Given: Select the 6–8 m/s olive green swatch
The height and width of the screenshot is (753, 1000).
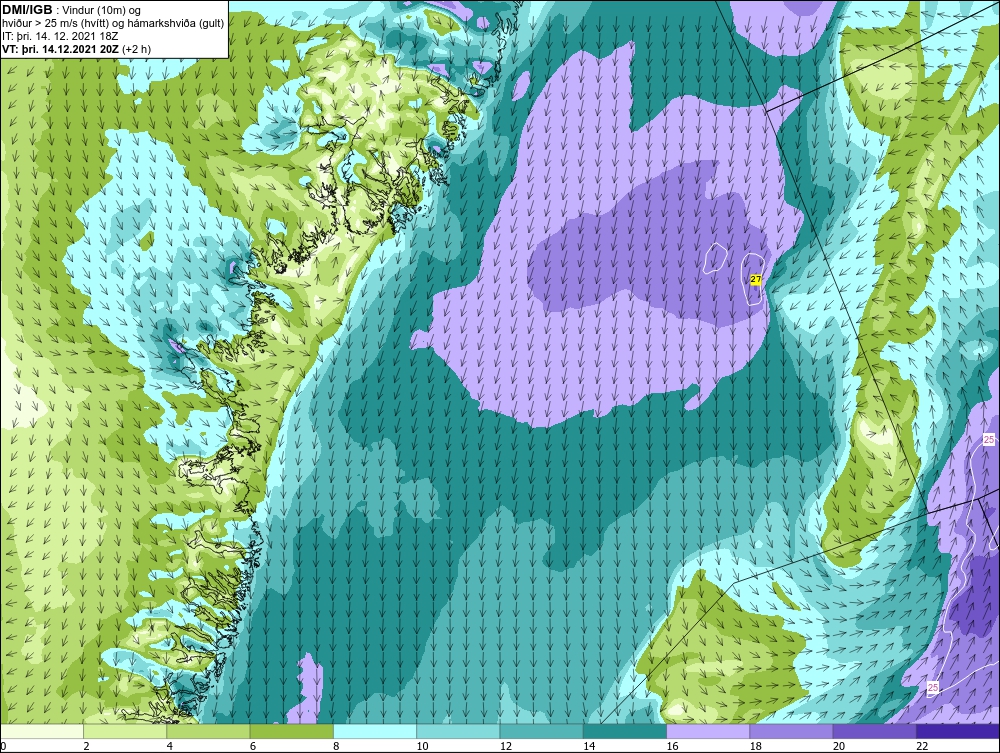Looking at the screenshot, I should click(x=291, y=731).
